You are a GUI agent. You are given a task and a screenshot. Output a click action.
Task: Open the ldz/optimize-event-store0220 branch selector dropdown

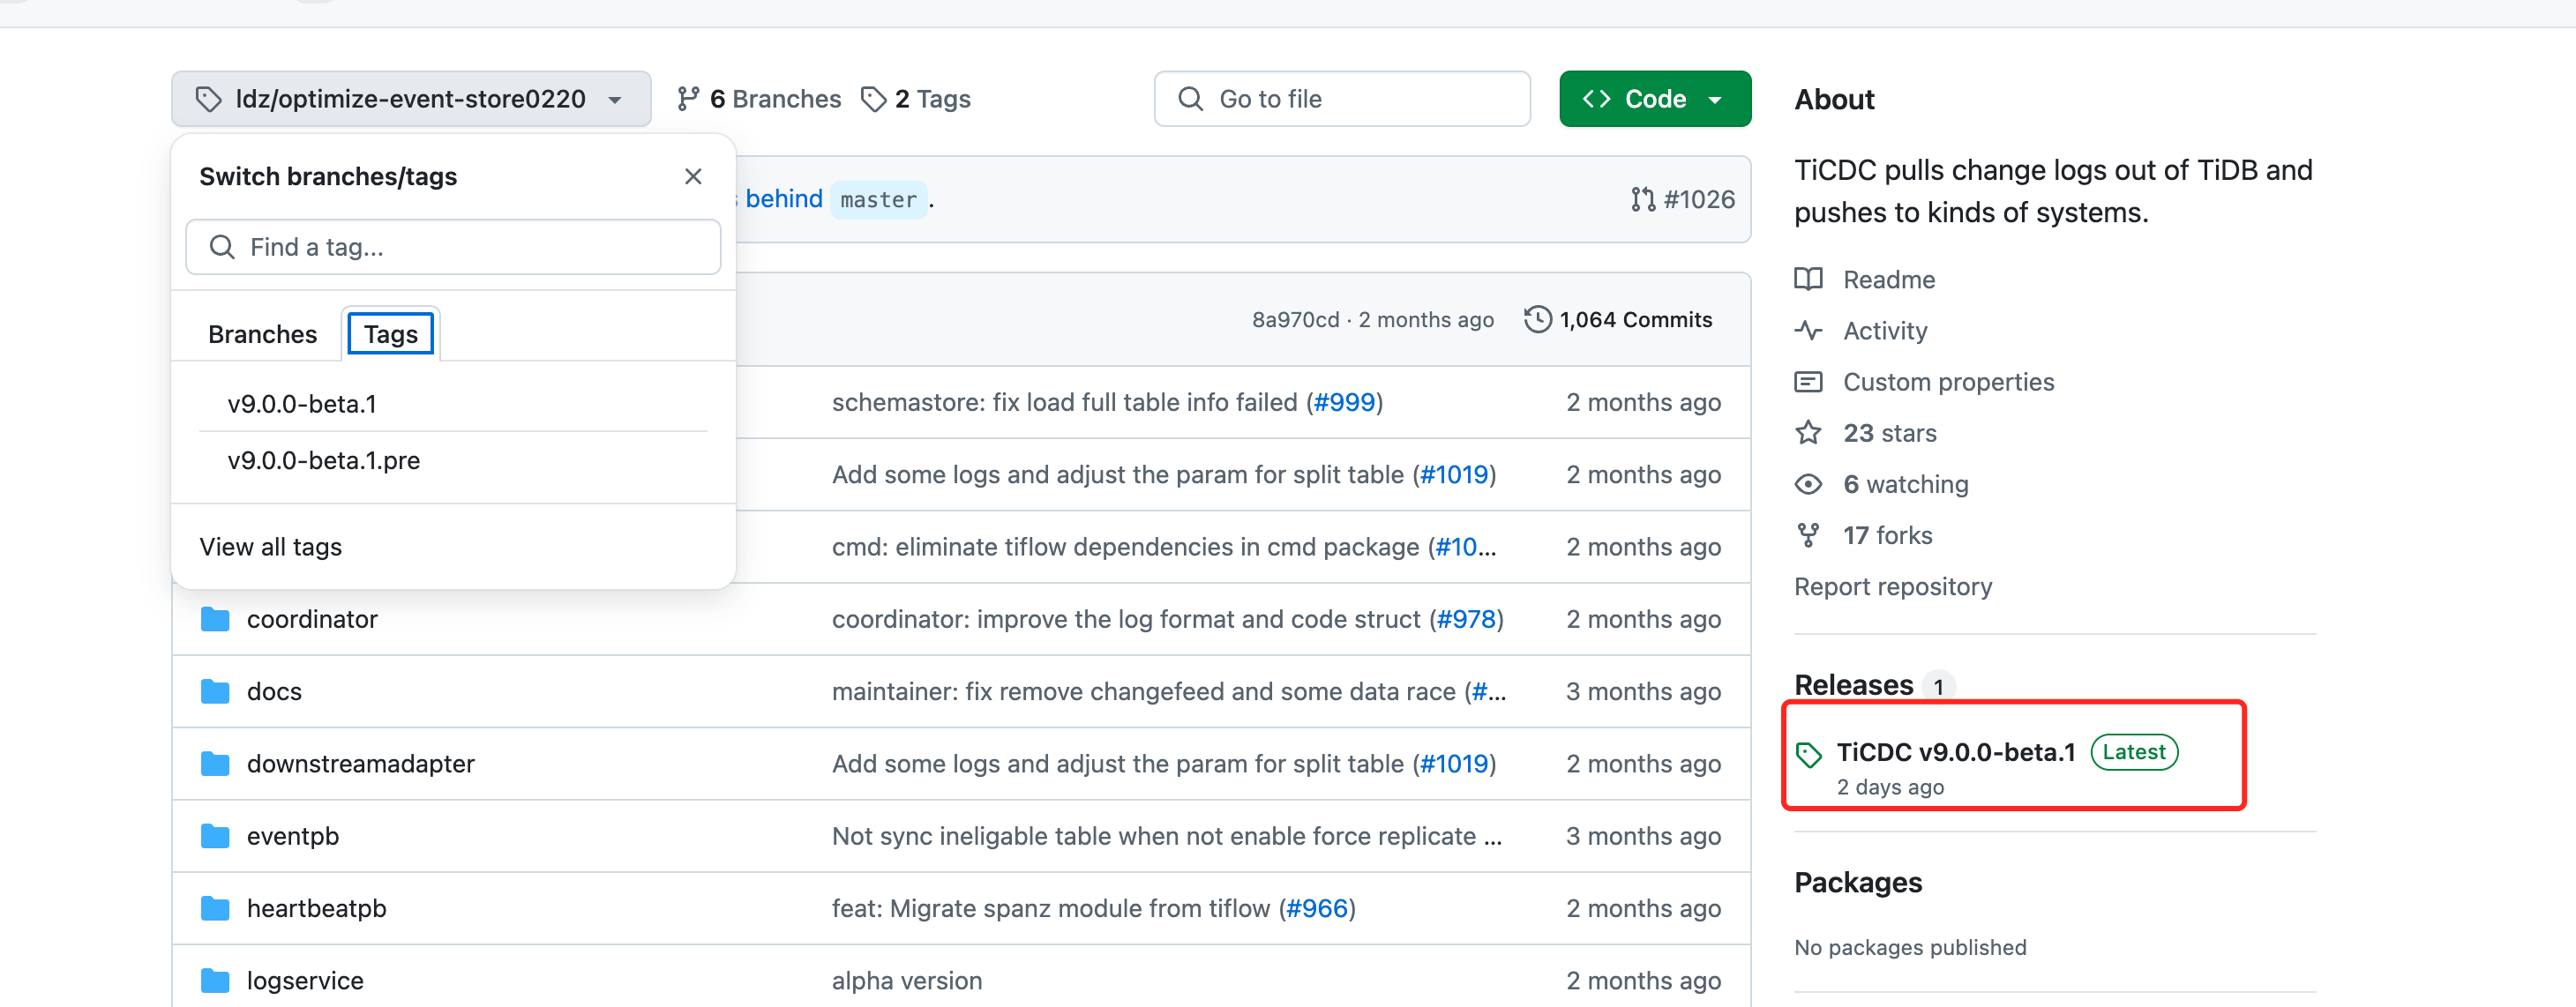click(411, 99)
